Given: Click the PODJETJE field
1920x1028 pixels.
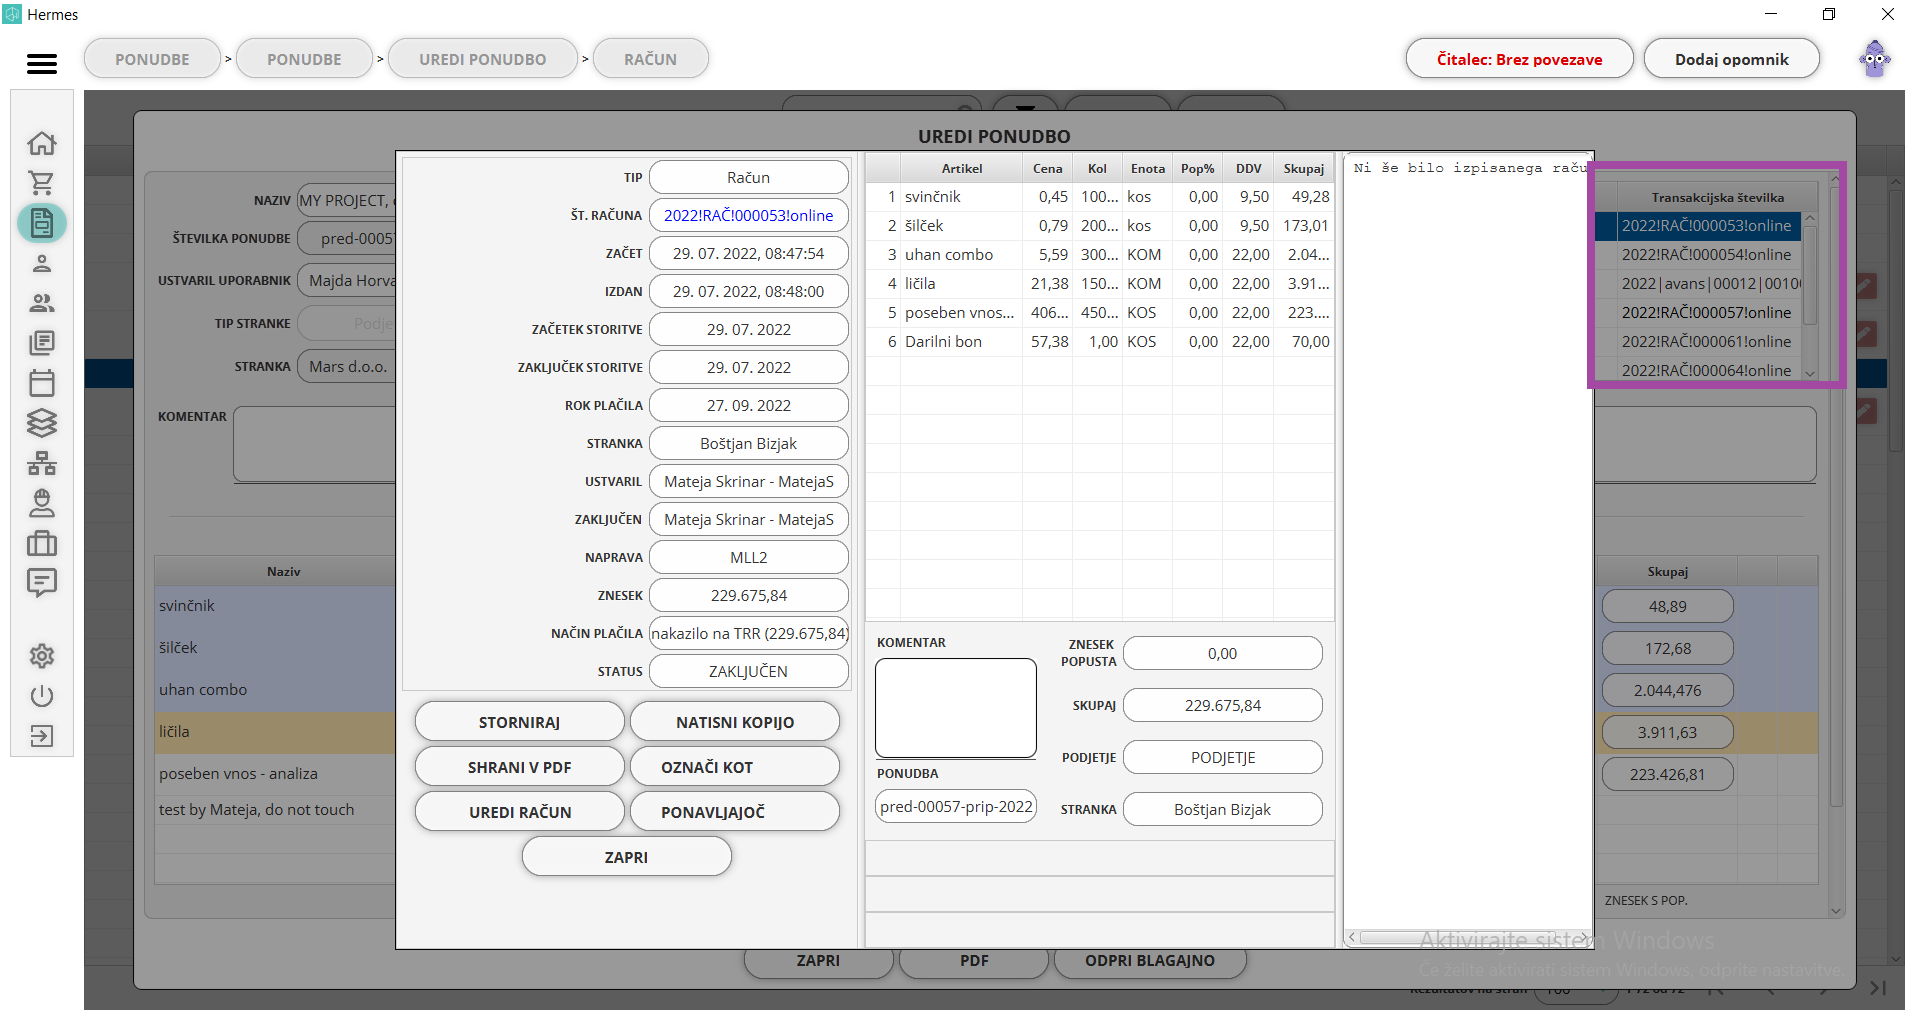Looking at the screenshot, I should pyautogui.click(x=1222, y=757).
